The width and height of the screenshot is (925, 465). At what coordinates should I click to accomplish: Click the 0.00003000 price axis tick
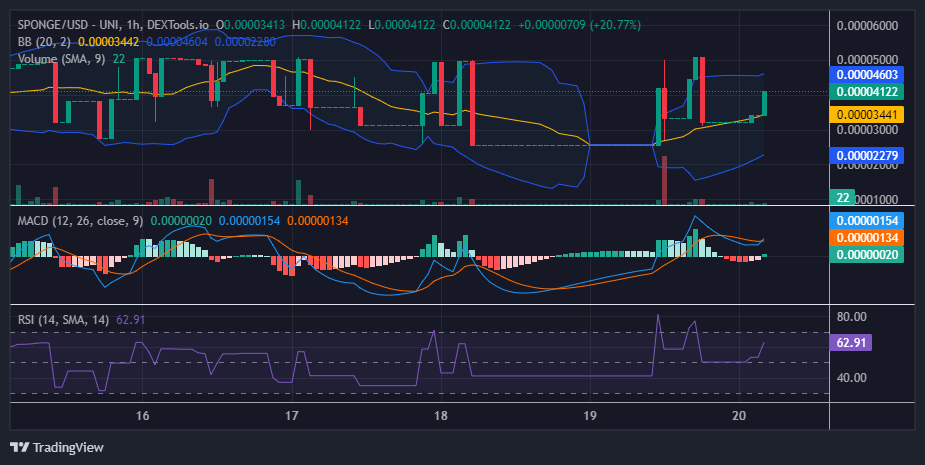(x=867, y=130)
